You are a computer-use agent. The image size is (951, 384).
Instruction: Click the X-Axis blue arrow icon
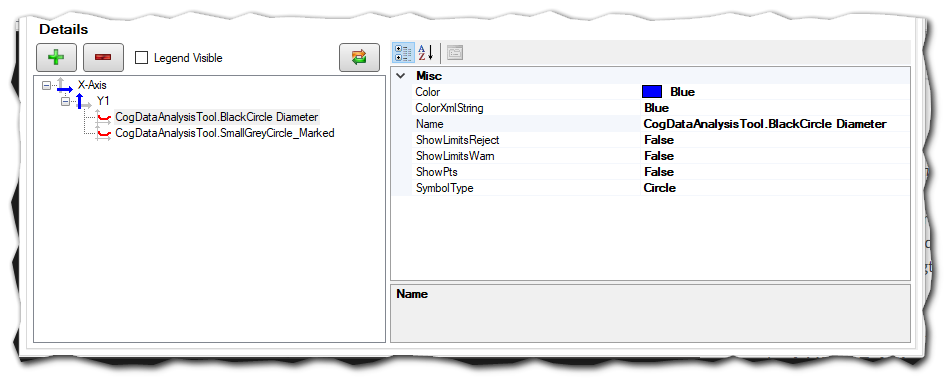[64, 86]
